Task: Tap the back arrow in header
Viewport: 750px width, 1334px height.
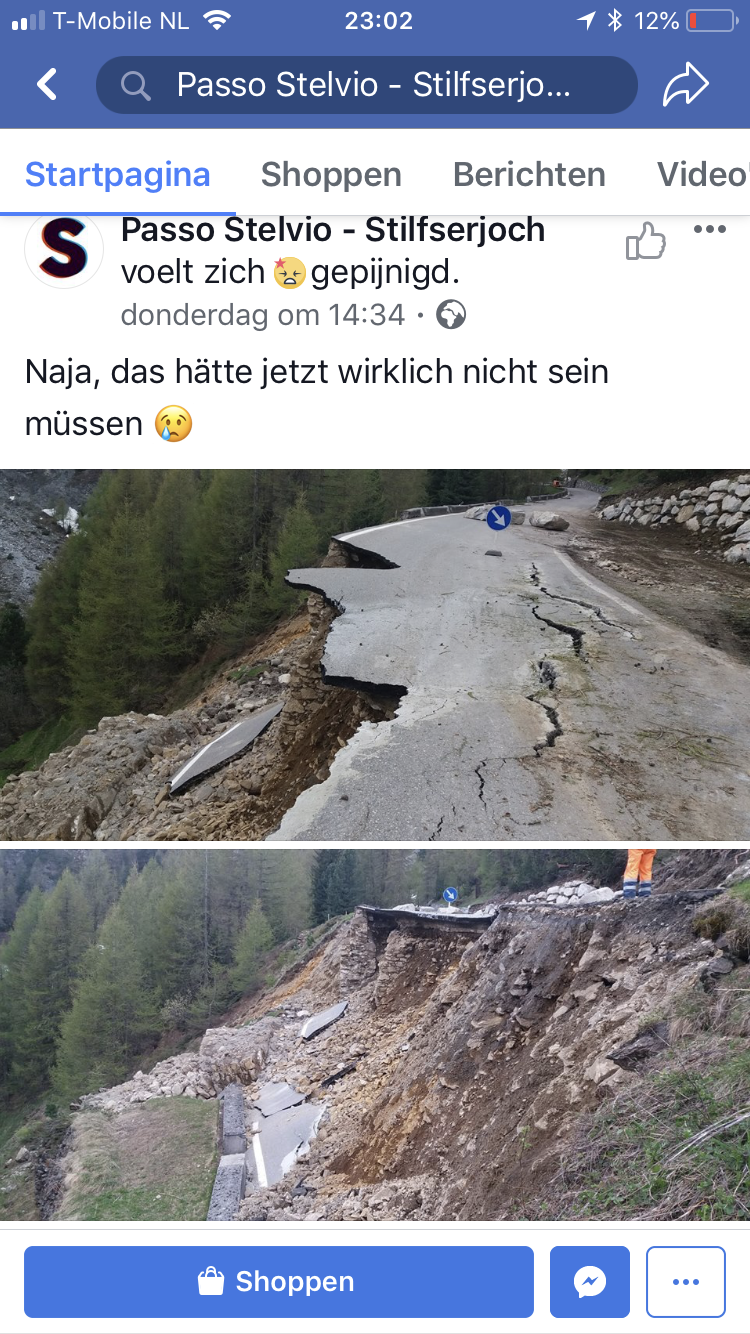Action: (47, 85)
